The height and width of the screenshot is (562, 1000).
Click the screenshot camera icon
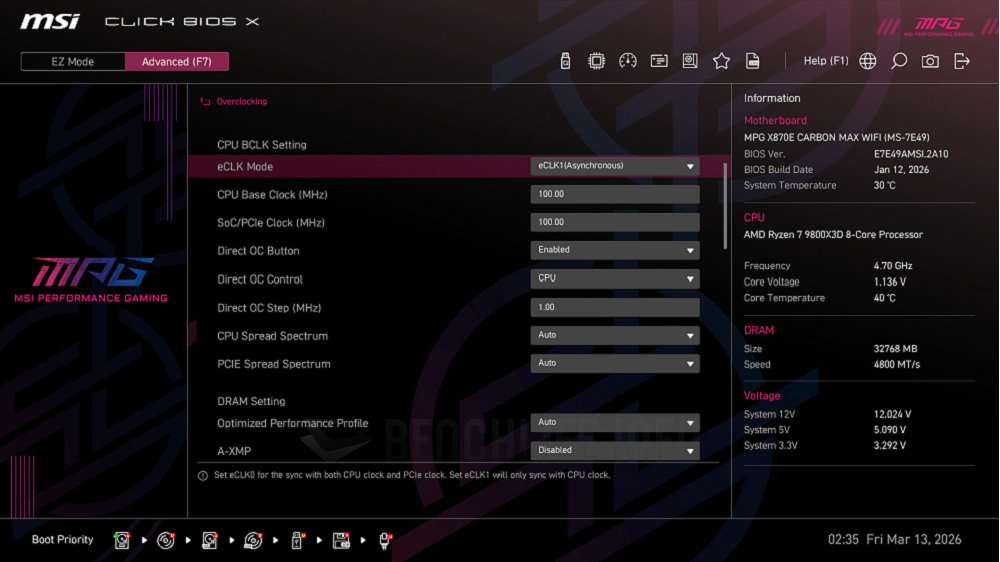pos(930,61)
